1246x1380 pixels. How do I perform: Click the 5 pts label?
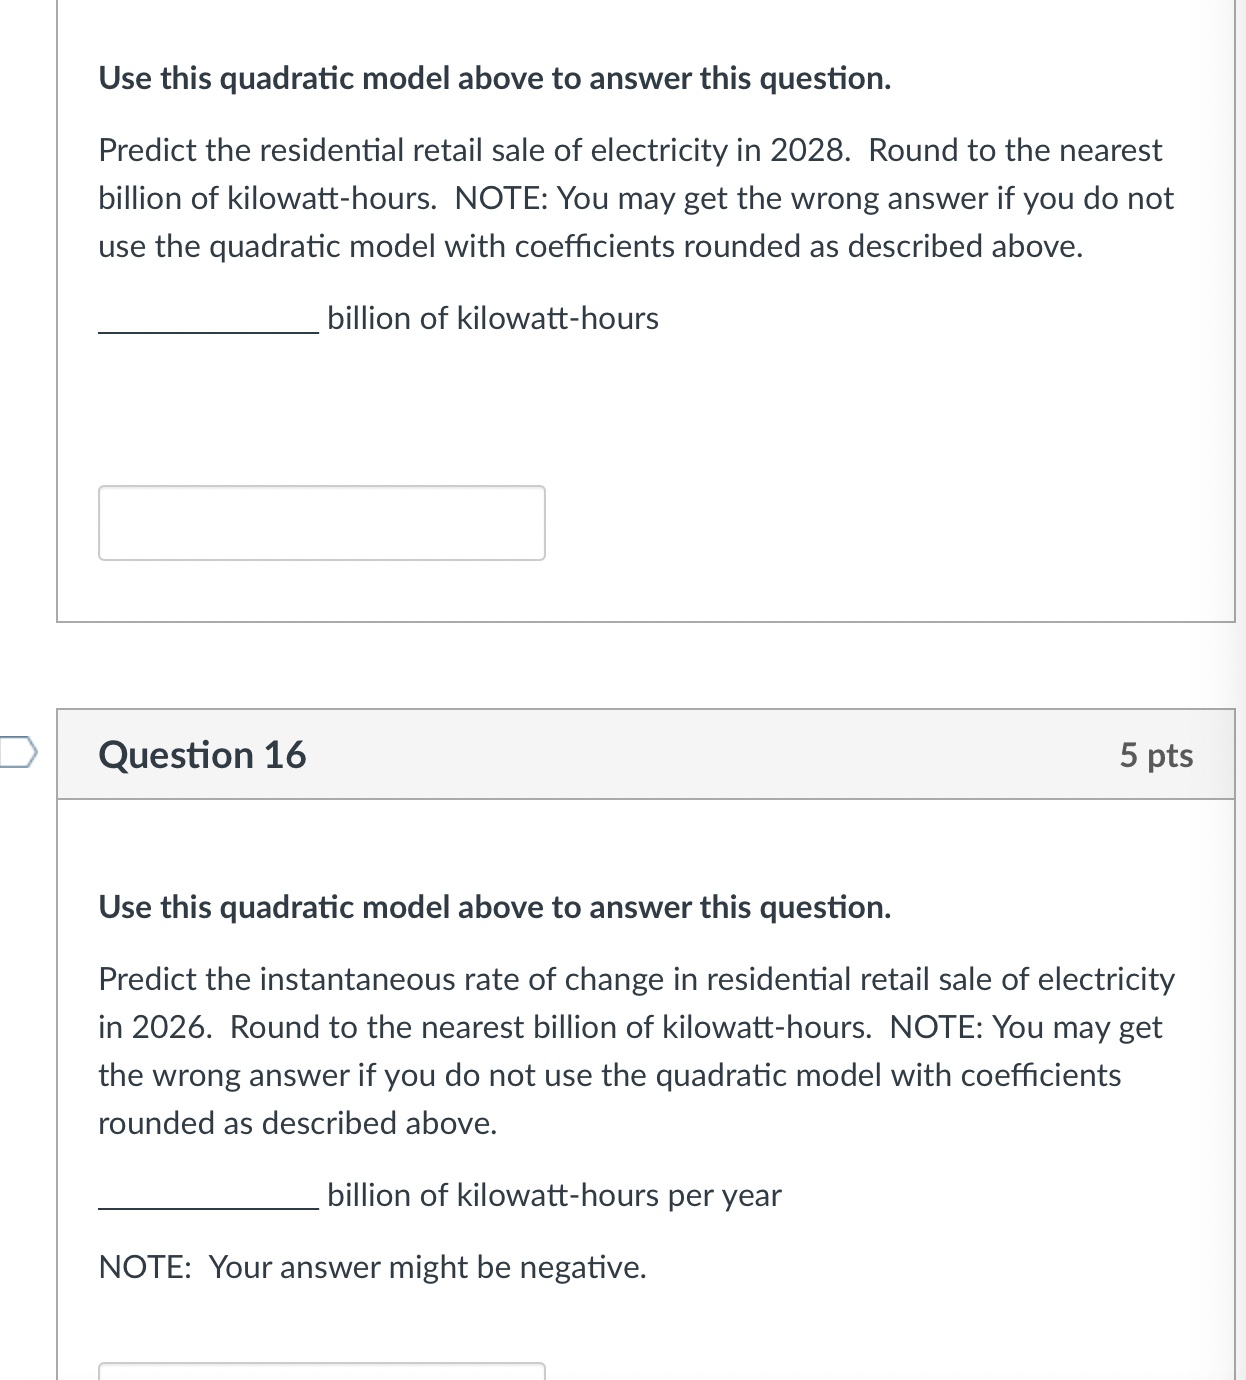coord(1158,756)
